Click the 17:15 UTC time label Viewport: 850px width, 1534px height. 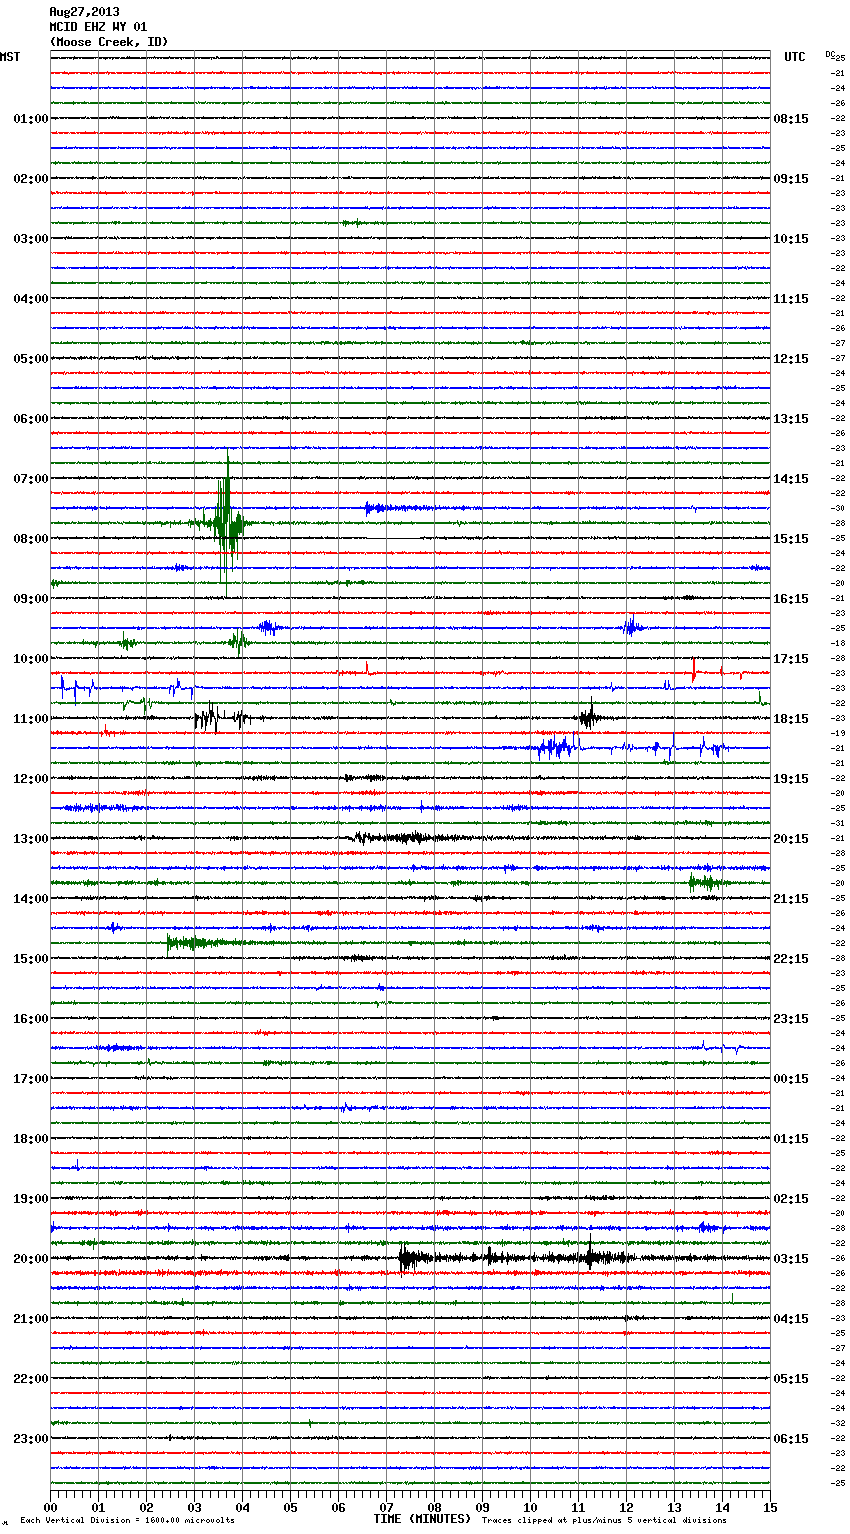791,658
